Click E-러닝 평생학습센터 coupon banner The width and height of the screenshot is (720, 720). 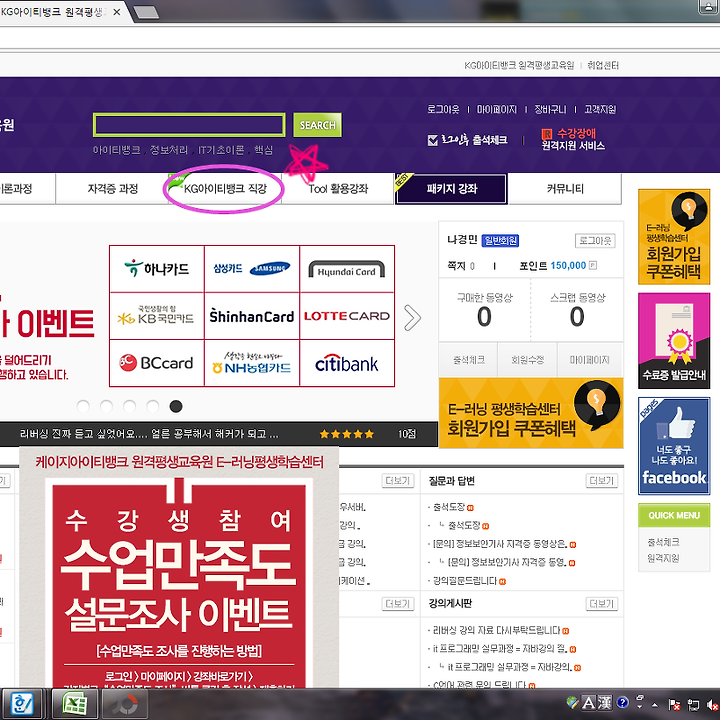[531, 412]
